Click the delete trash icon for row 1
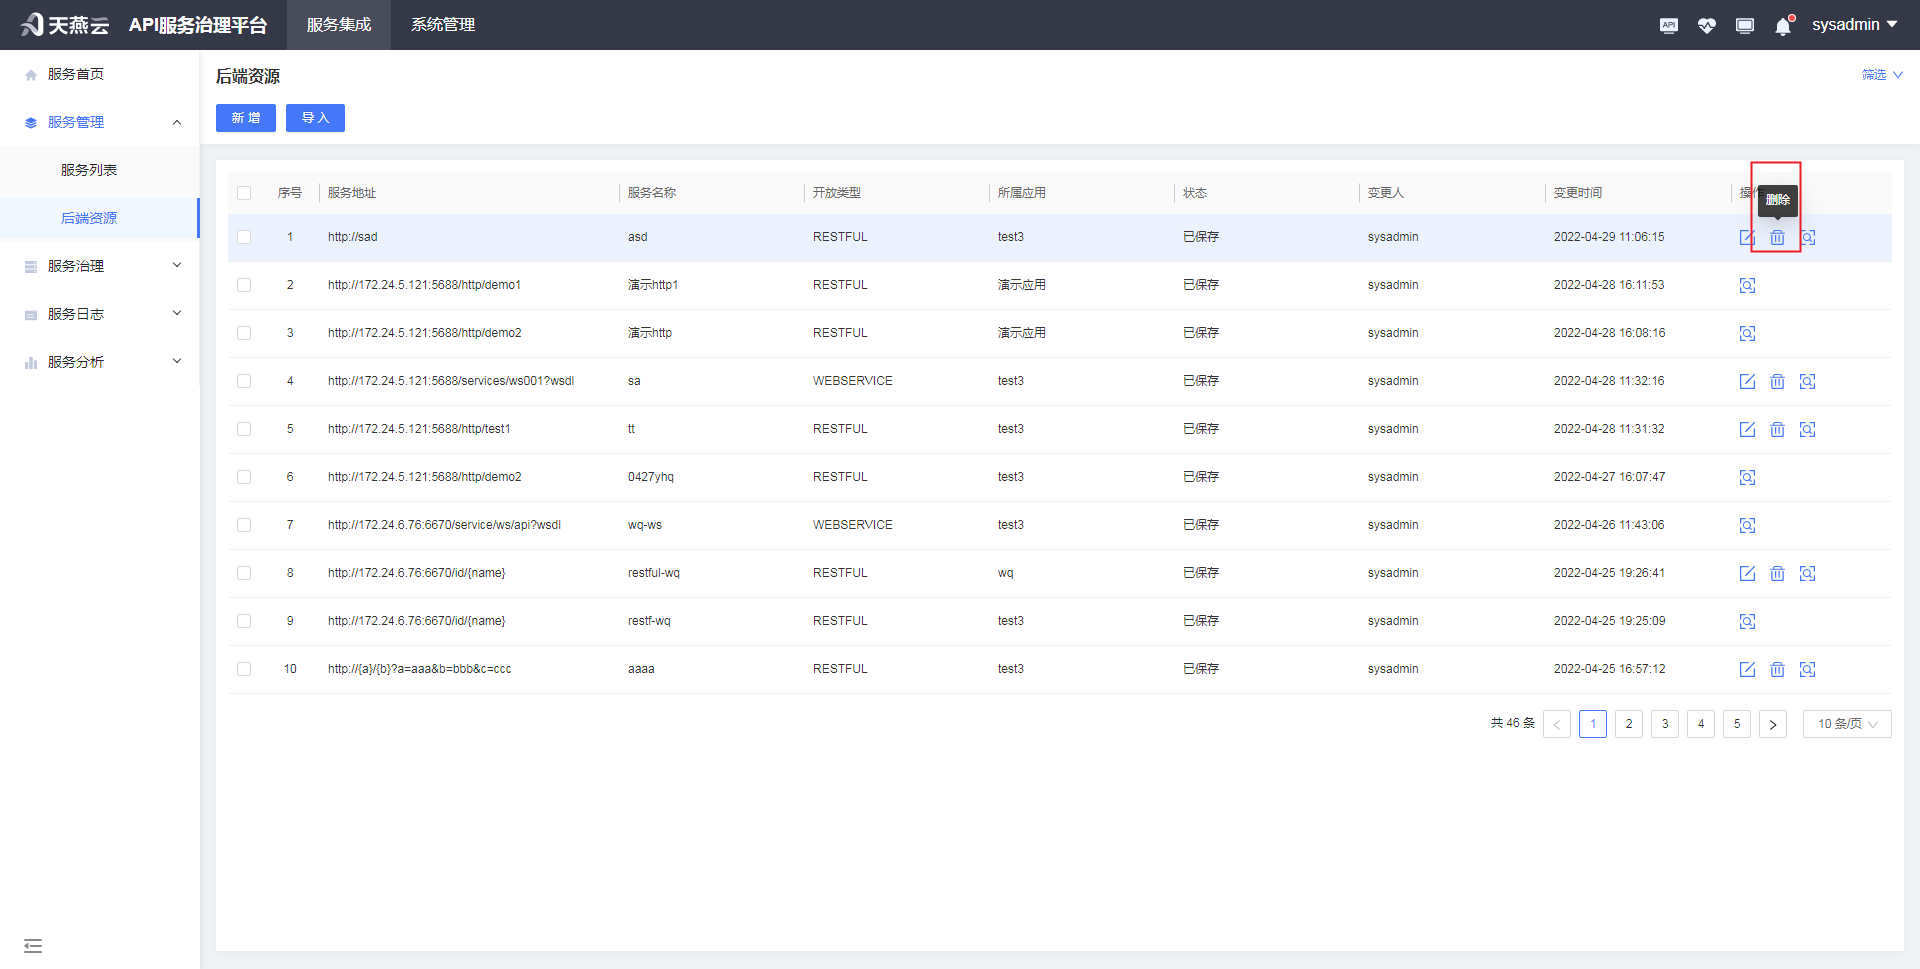The image size is (1920, 969). tap(1777, 238)
